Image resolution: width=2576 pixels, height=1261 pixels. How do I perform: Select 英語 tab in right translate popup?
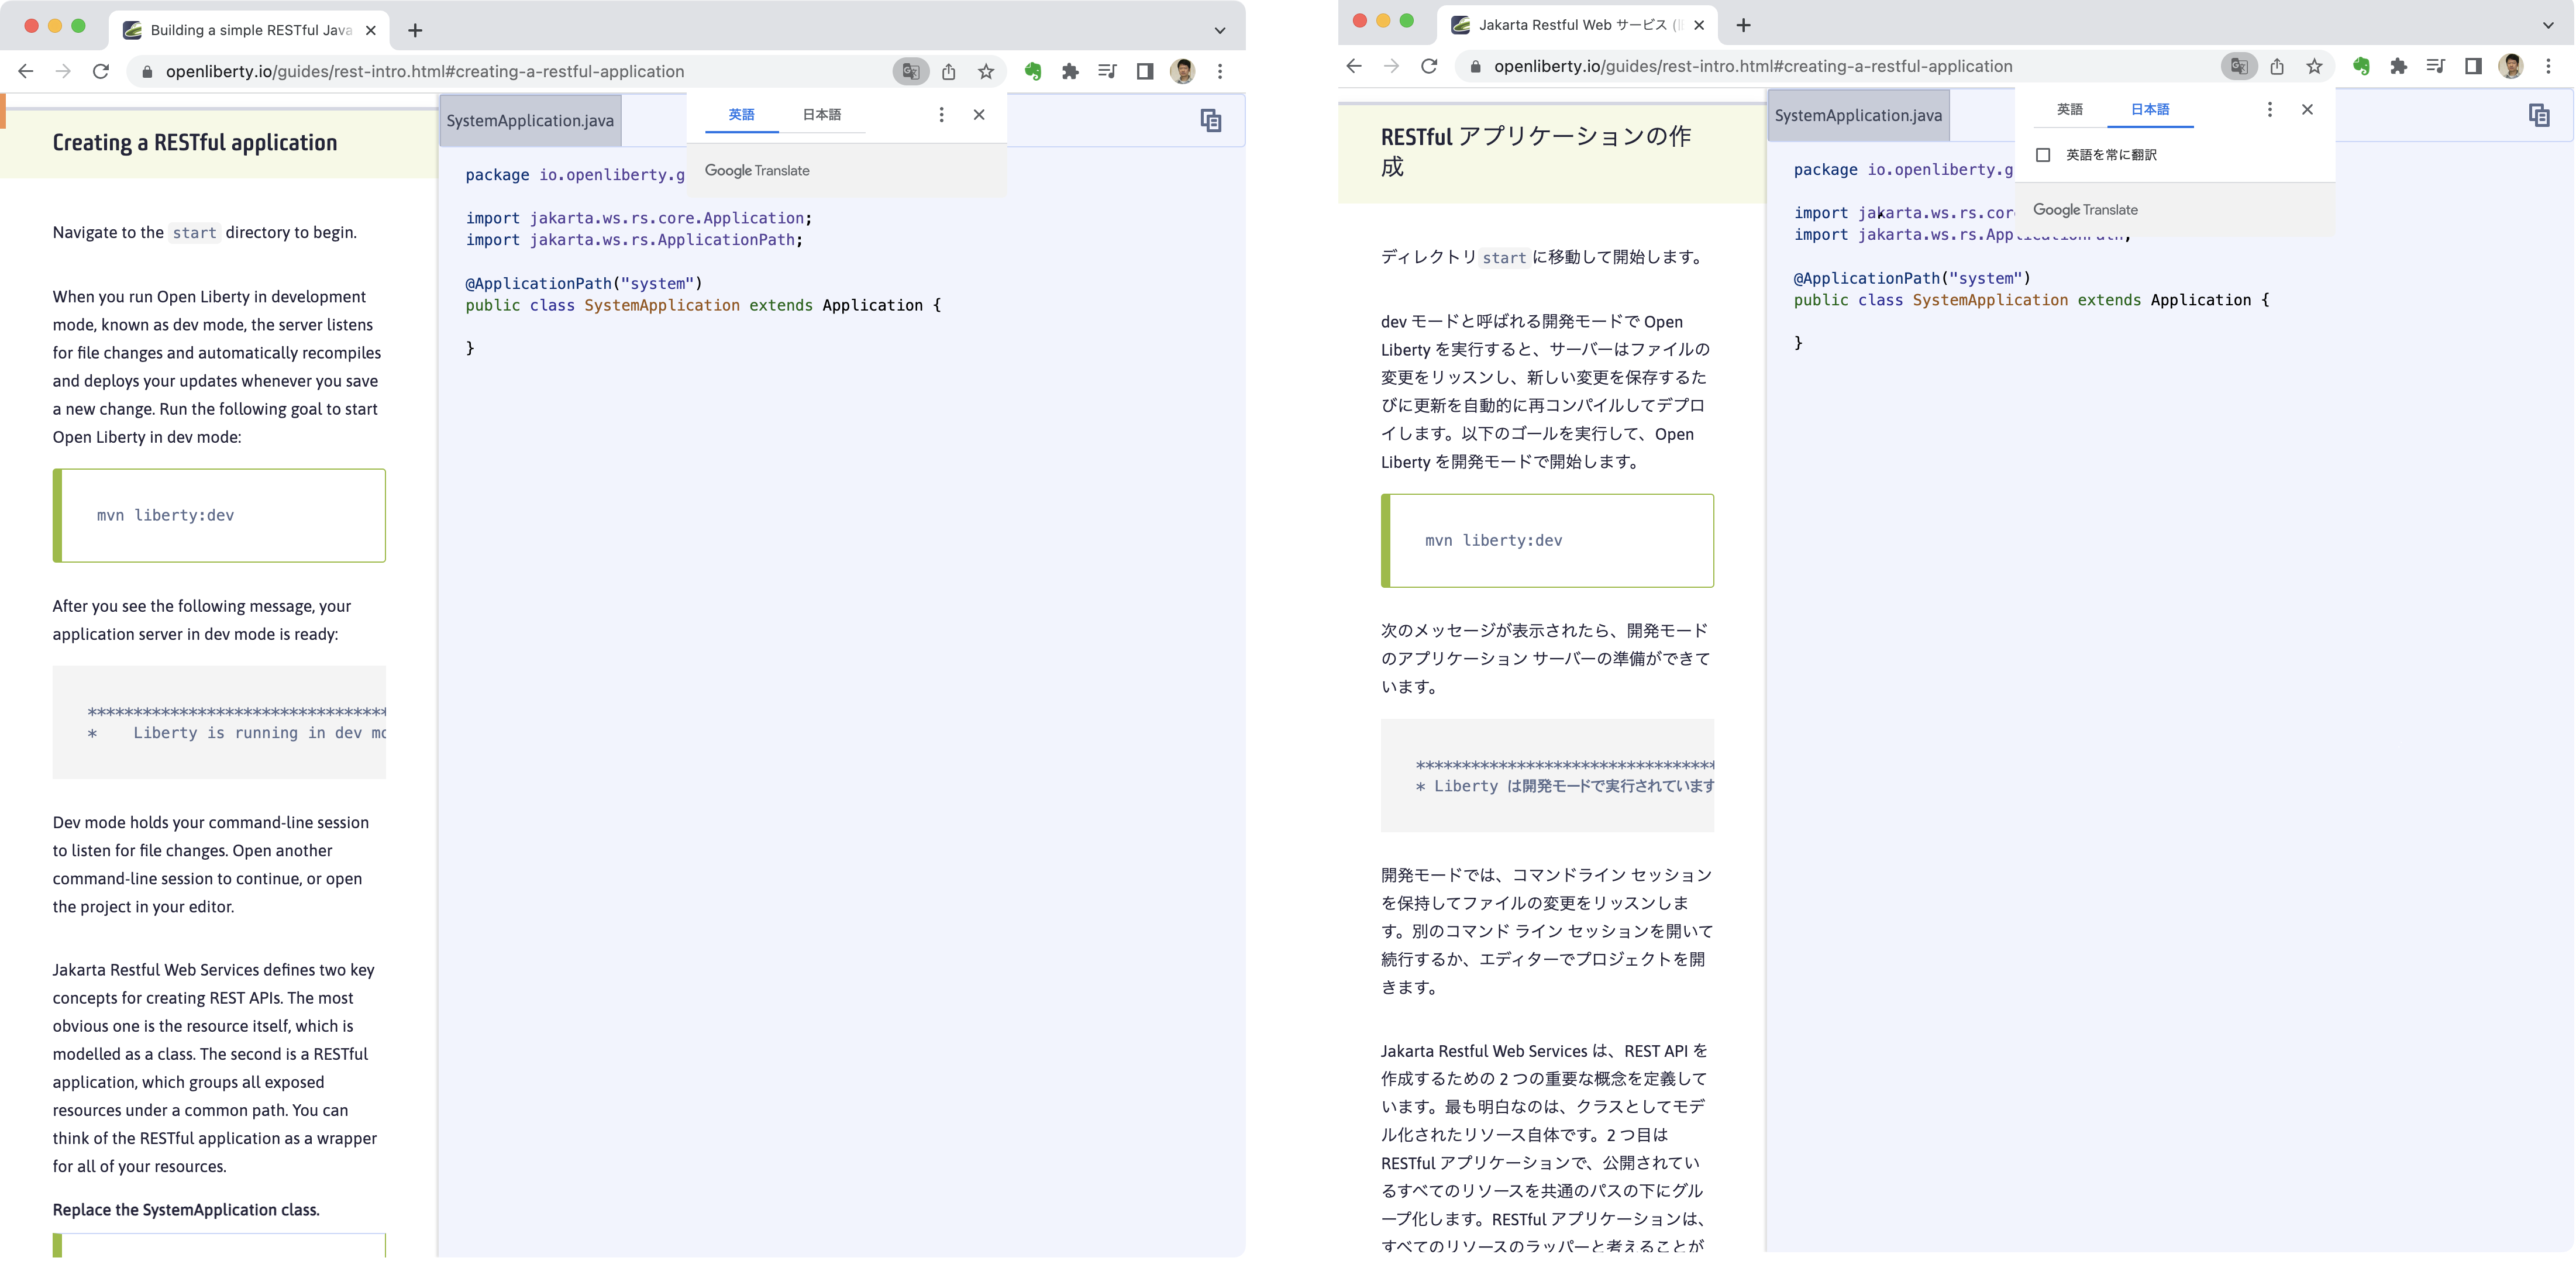point(2070,110)
